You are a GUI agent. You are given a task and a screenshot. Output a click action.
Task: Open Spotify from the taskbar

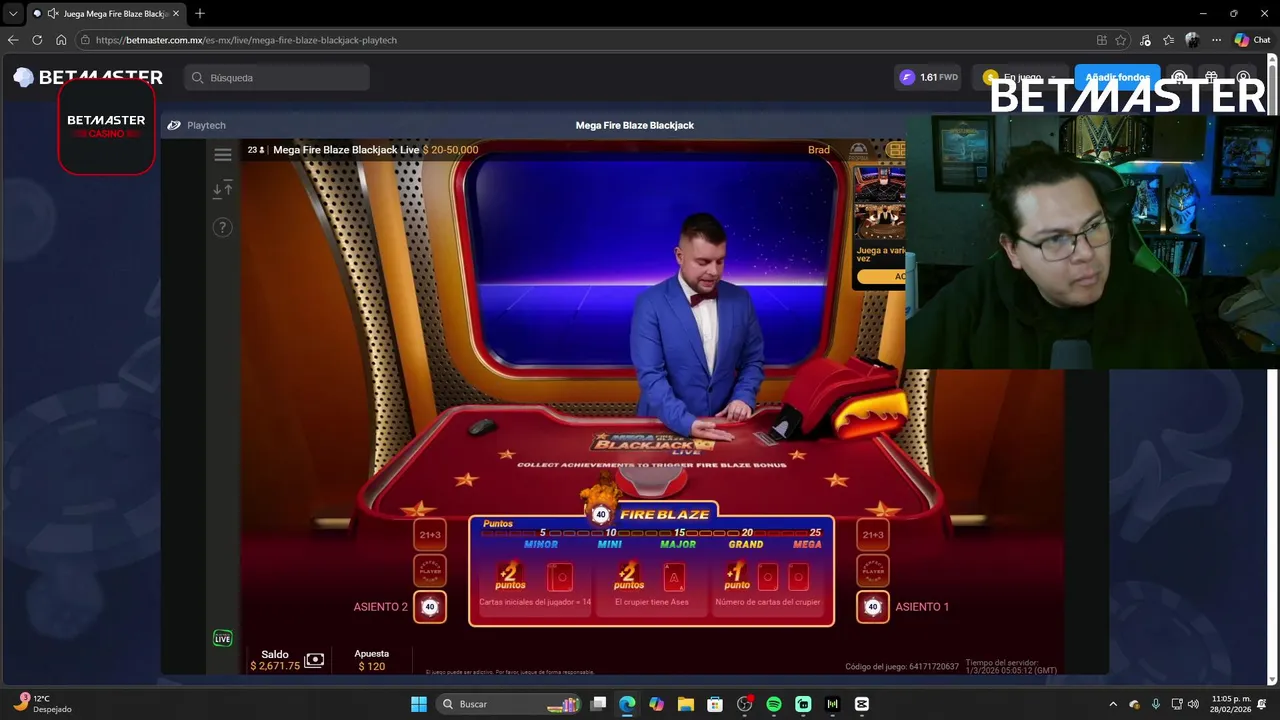[x=774, y=704]
